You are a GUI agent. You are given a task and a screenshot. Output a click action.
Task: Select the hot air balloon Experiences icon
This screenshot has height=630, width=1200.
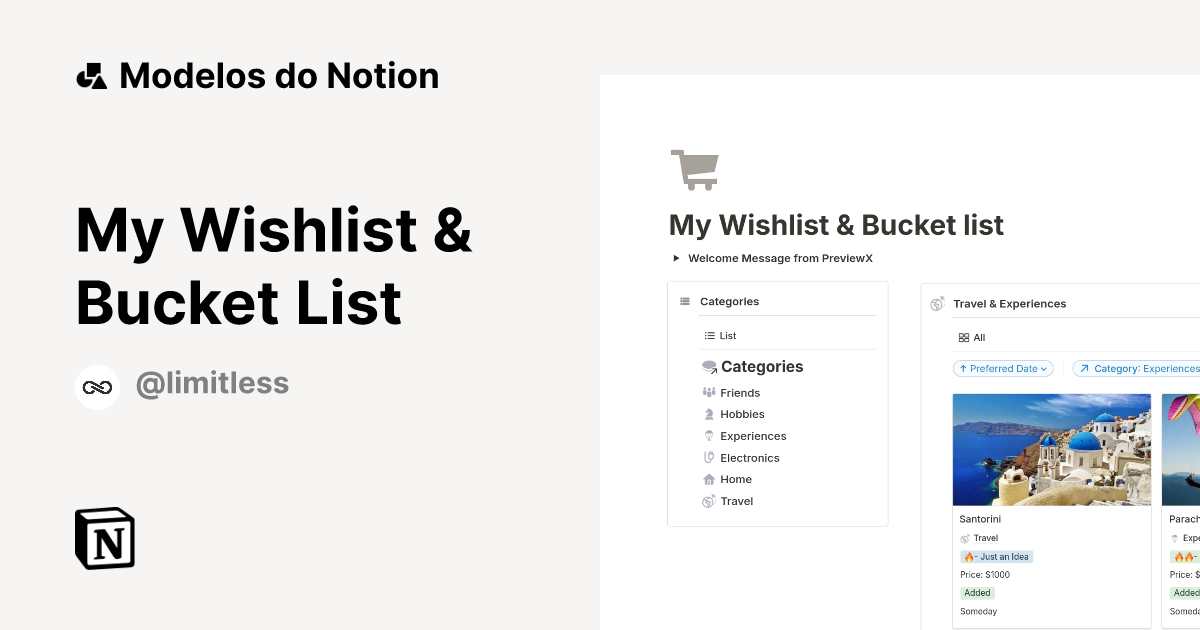[x=710, y=436]
